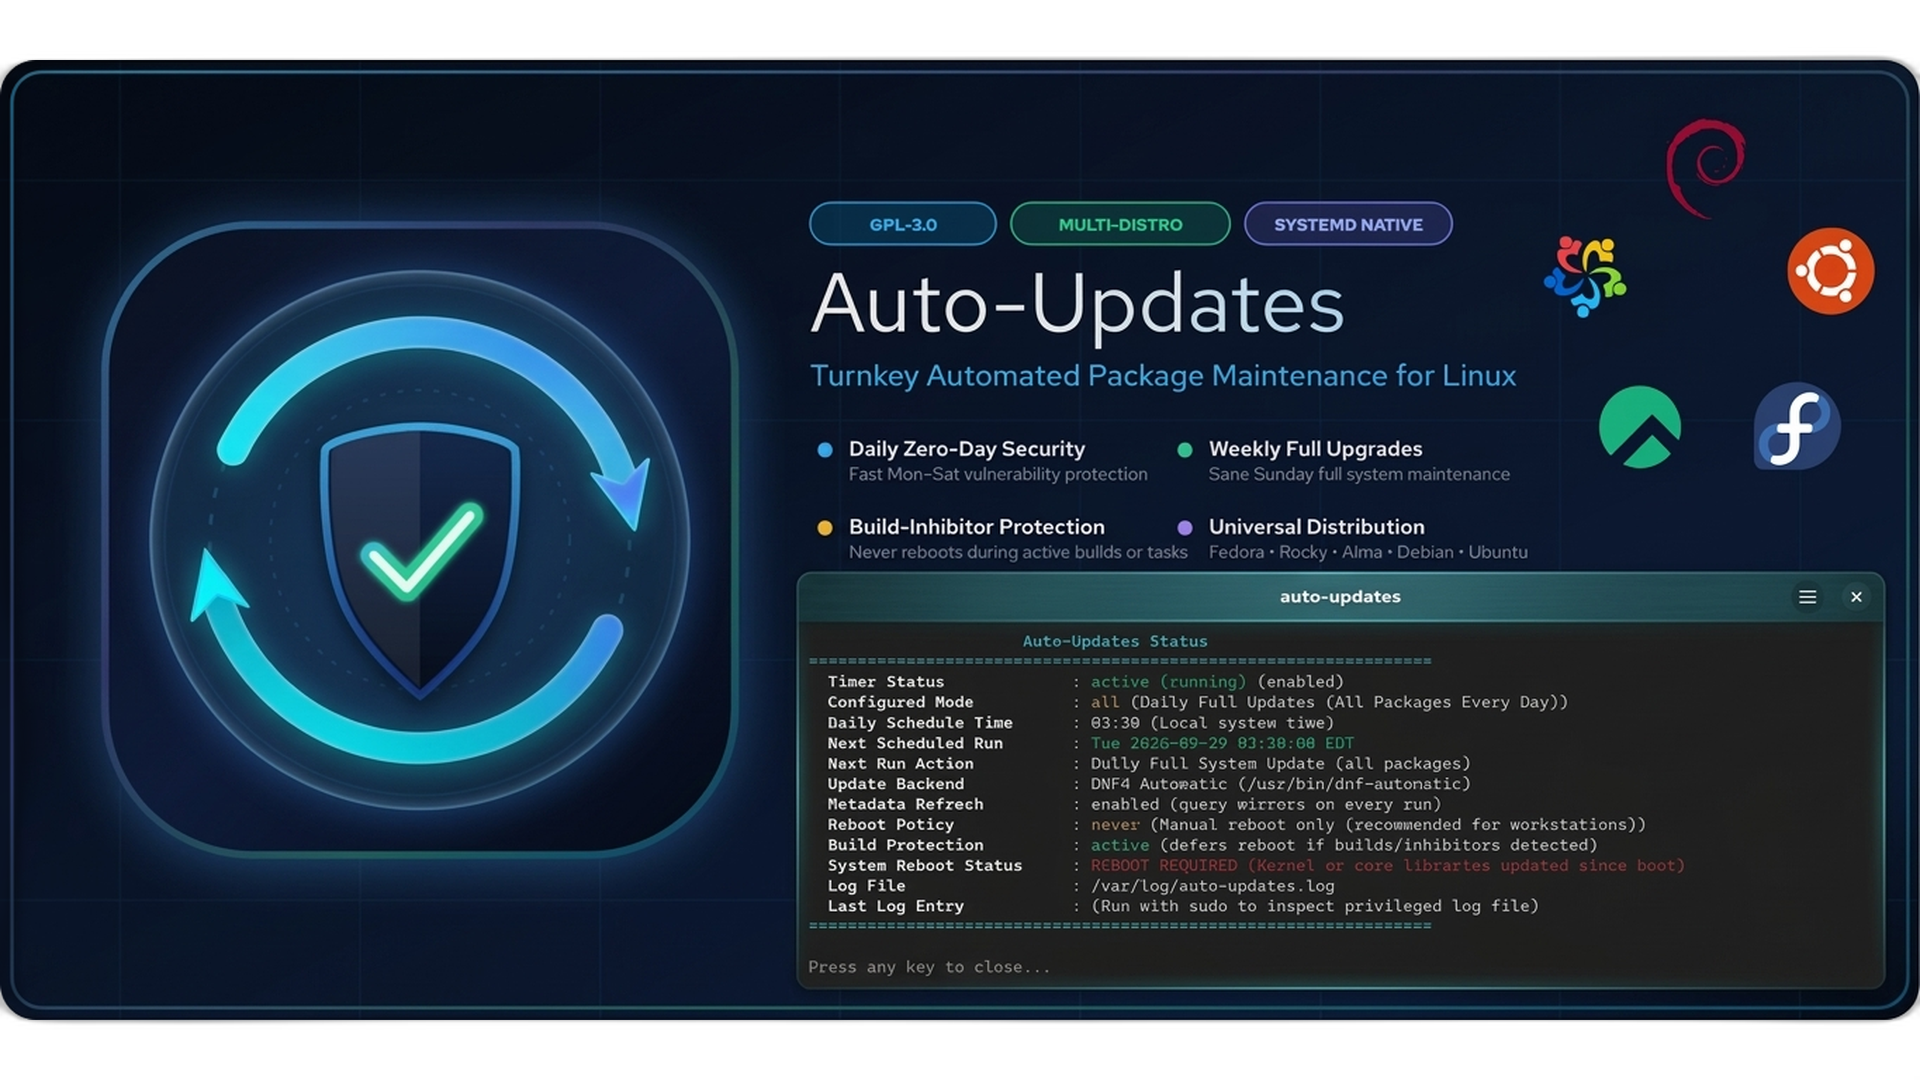1920x1080 pixels.
Task: Click the purple Universal Distribution bullet
Action: pos(1185,528)
